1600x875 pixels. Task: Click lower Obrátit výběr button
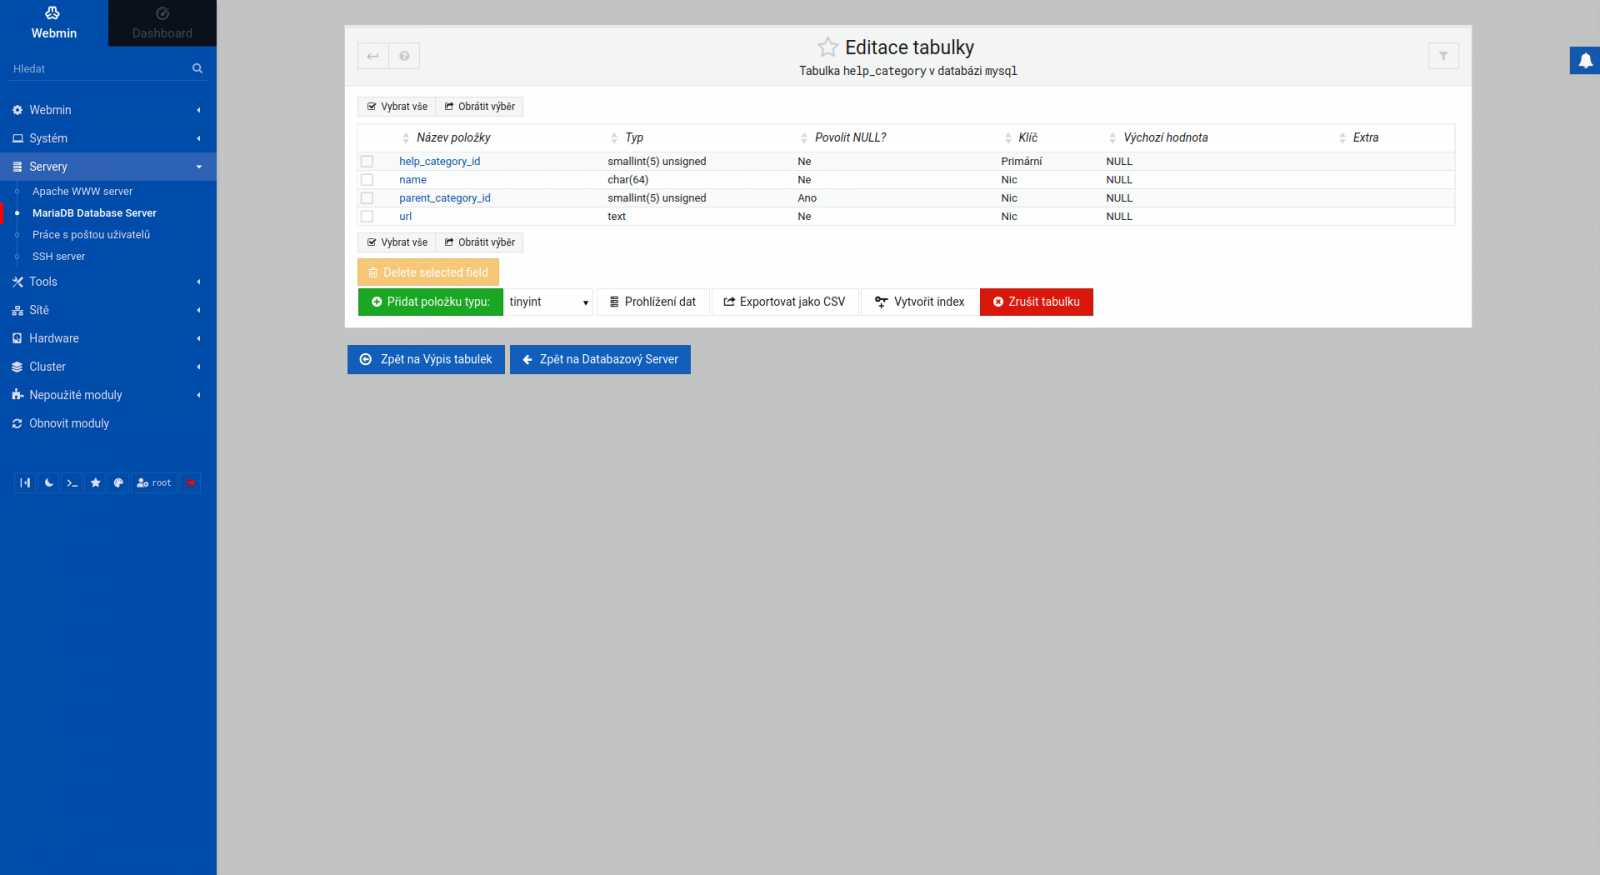[x=480, y=242]
